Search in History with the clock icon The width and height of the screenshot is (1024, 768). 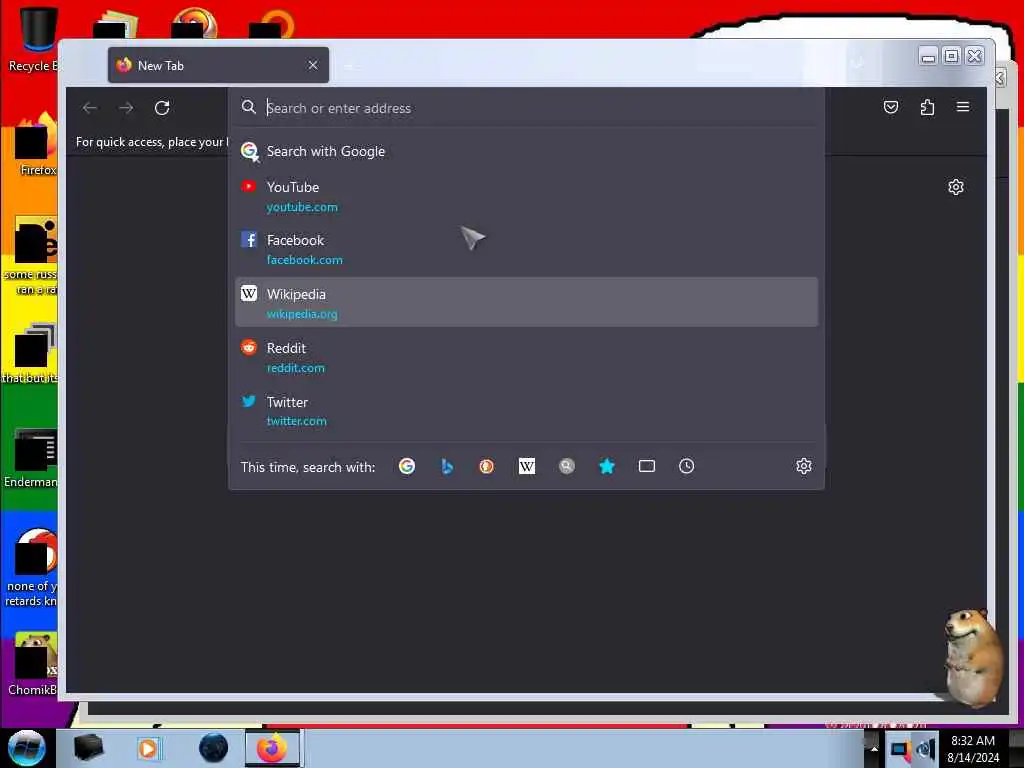pyautogui.click(x=686, y=466)
